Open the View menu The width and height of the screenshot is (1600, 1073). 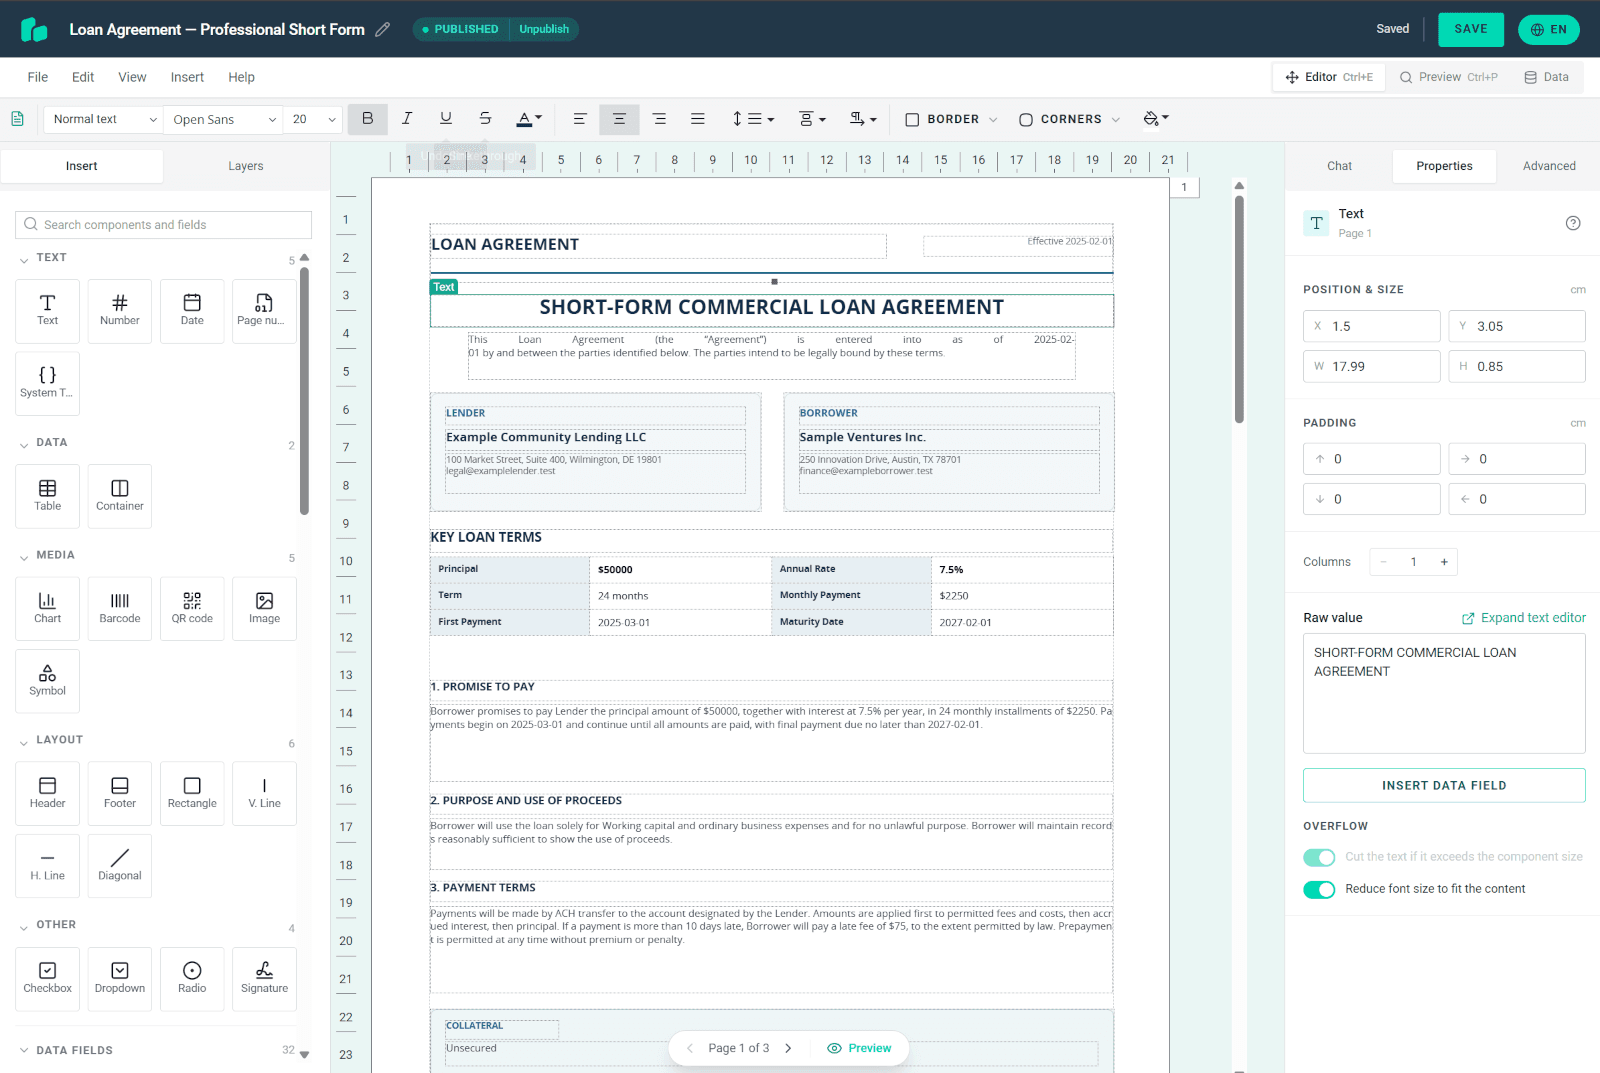pos(132,77)
